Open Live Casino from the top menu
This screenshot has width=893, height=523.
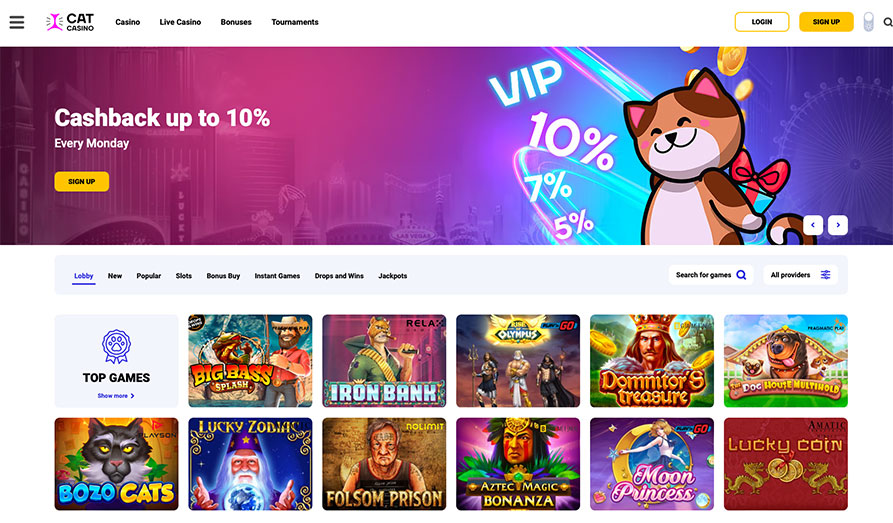pos(180,22)
